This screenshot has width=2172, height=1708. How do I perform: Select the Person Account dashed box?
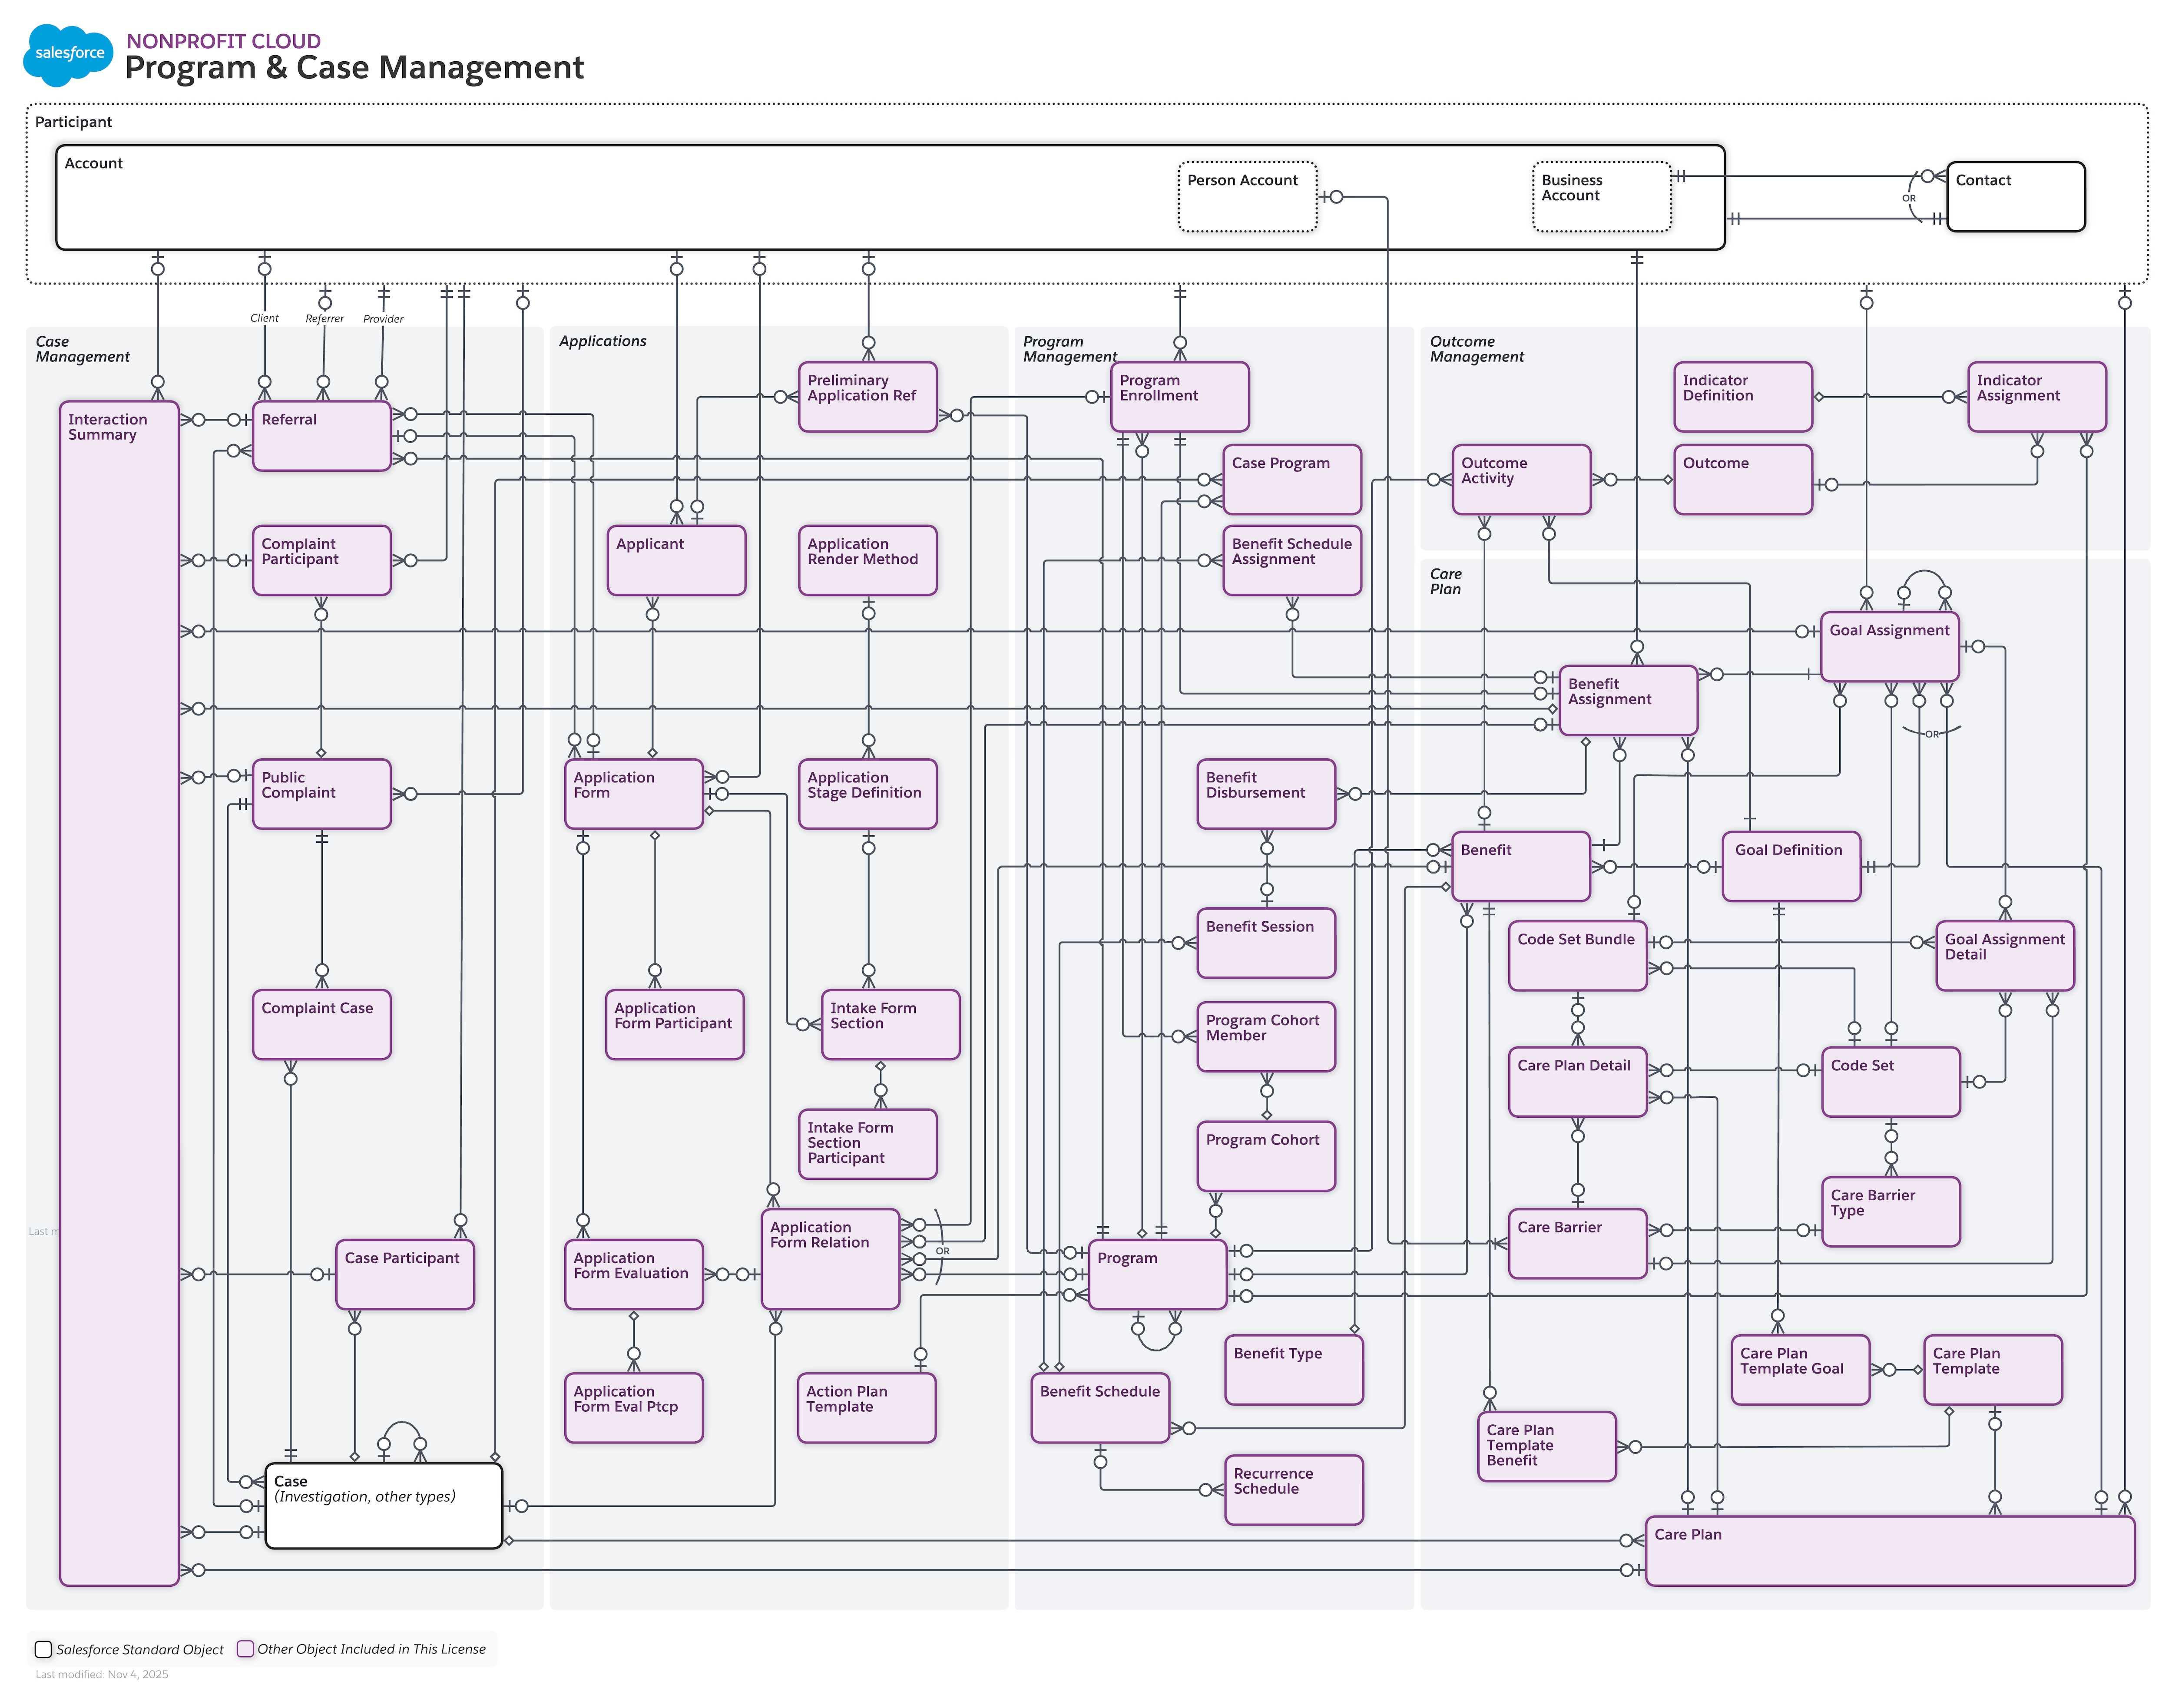tap(1247, 194)
